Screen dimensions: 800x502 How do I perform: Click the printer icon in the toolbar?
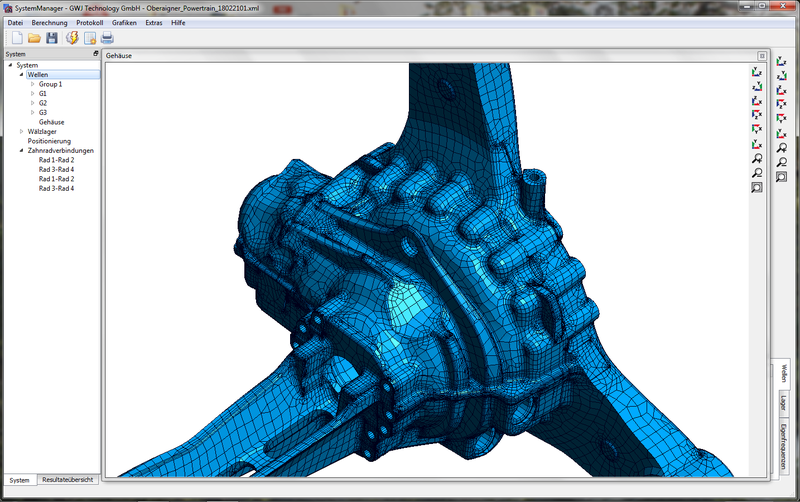pyautogui.click(x=107, y=38)
